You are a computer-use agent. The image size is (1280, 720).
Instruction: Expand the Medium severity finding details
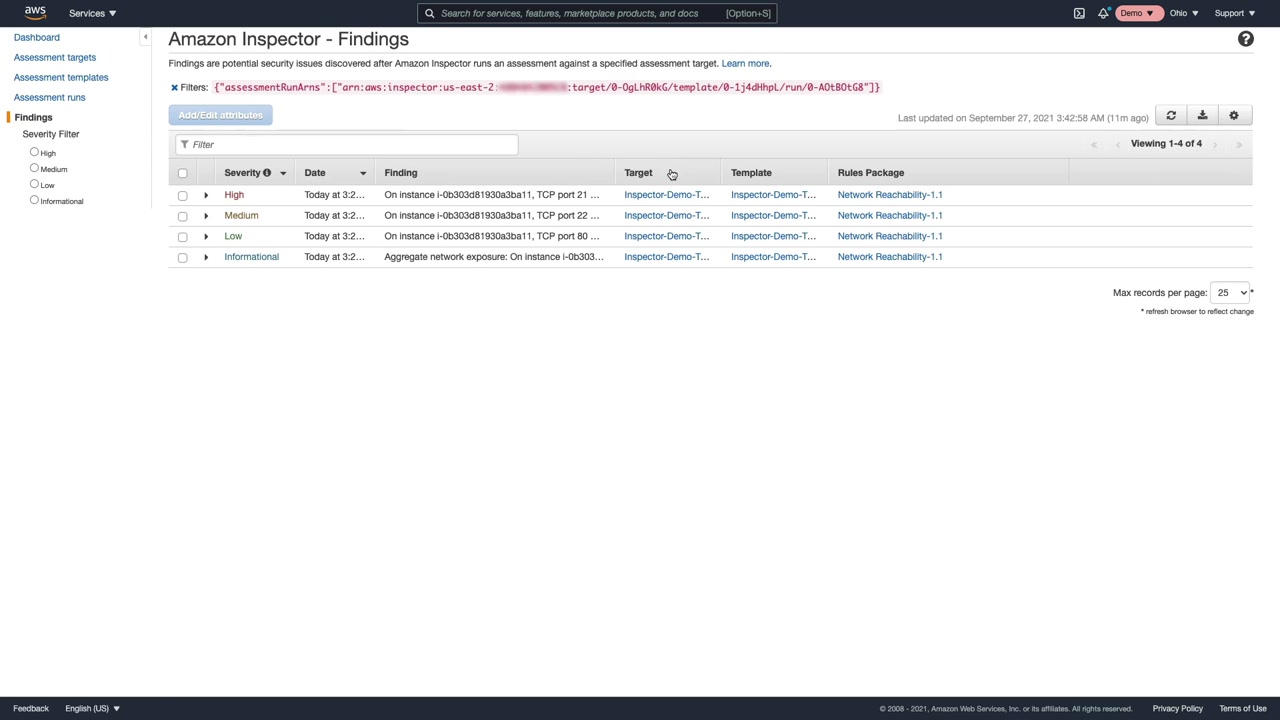(x=206, y=216)
